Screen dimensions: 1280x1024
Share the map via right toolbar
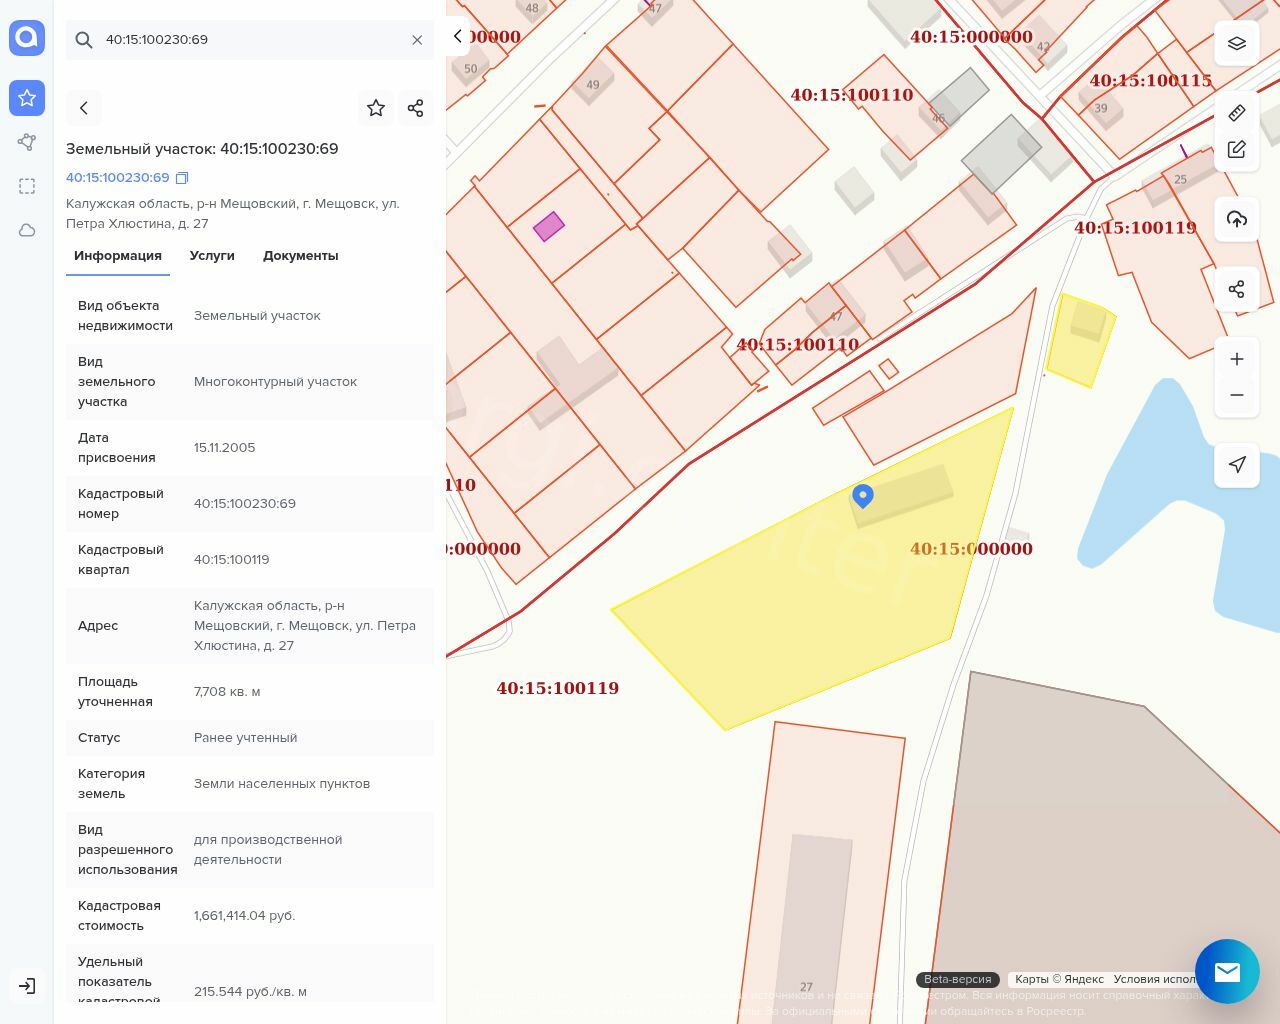[x=1236, y=290]
